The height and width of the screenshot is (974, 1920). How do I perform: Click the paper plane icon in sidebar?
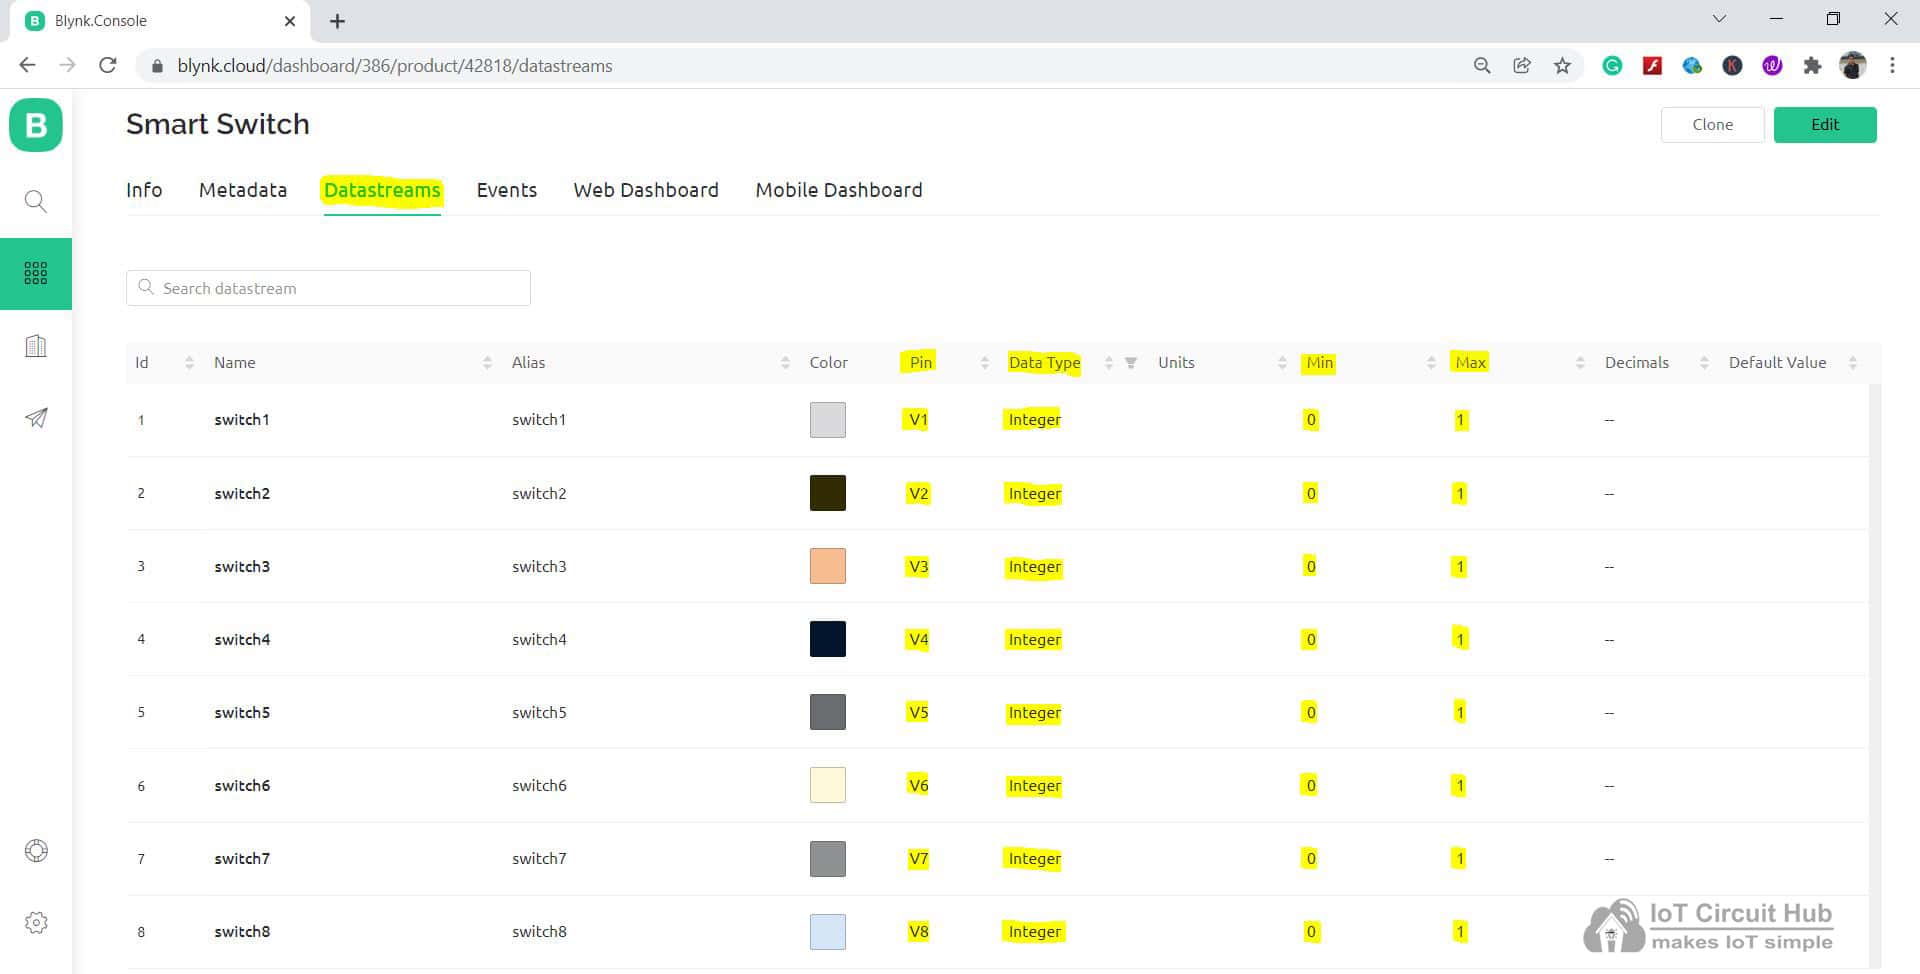coord(36,418)
